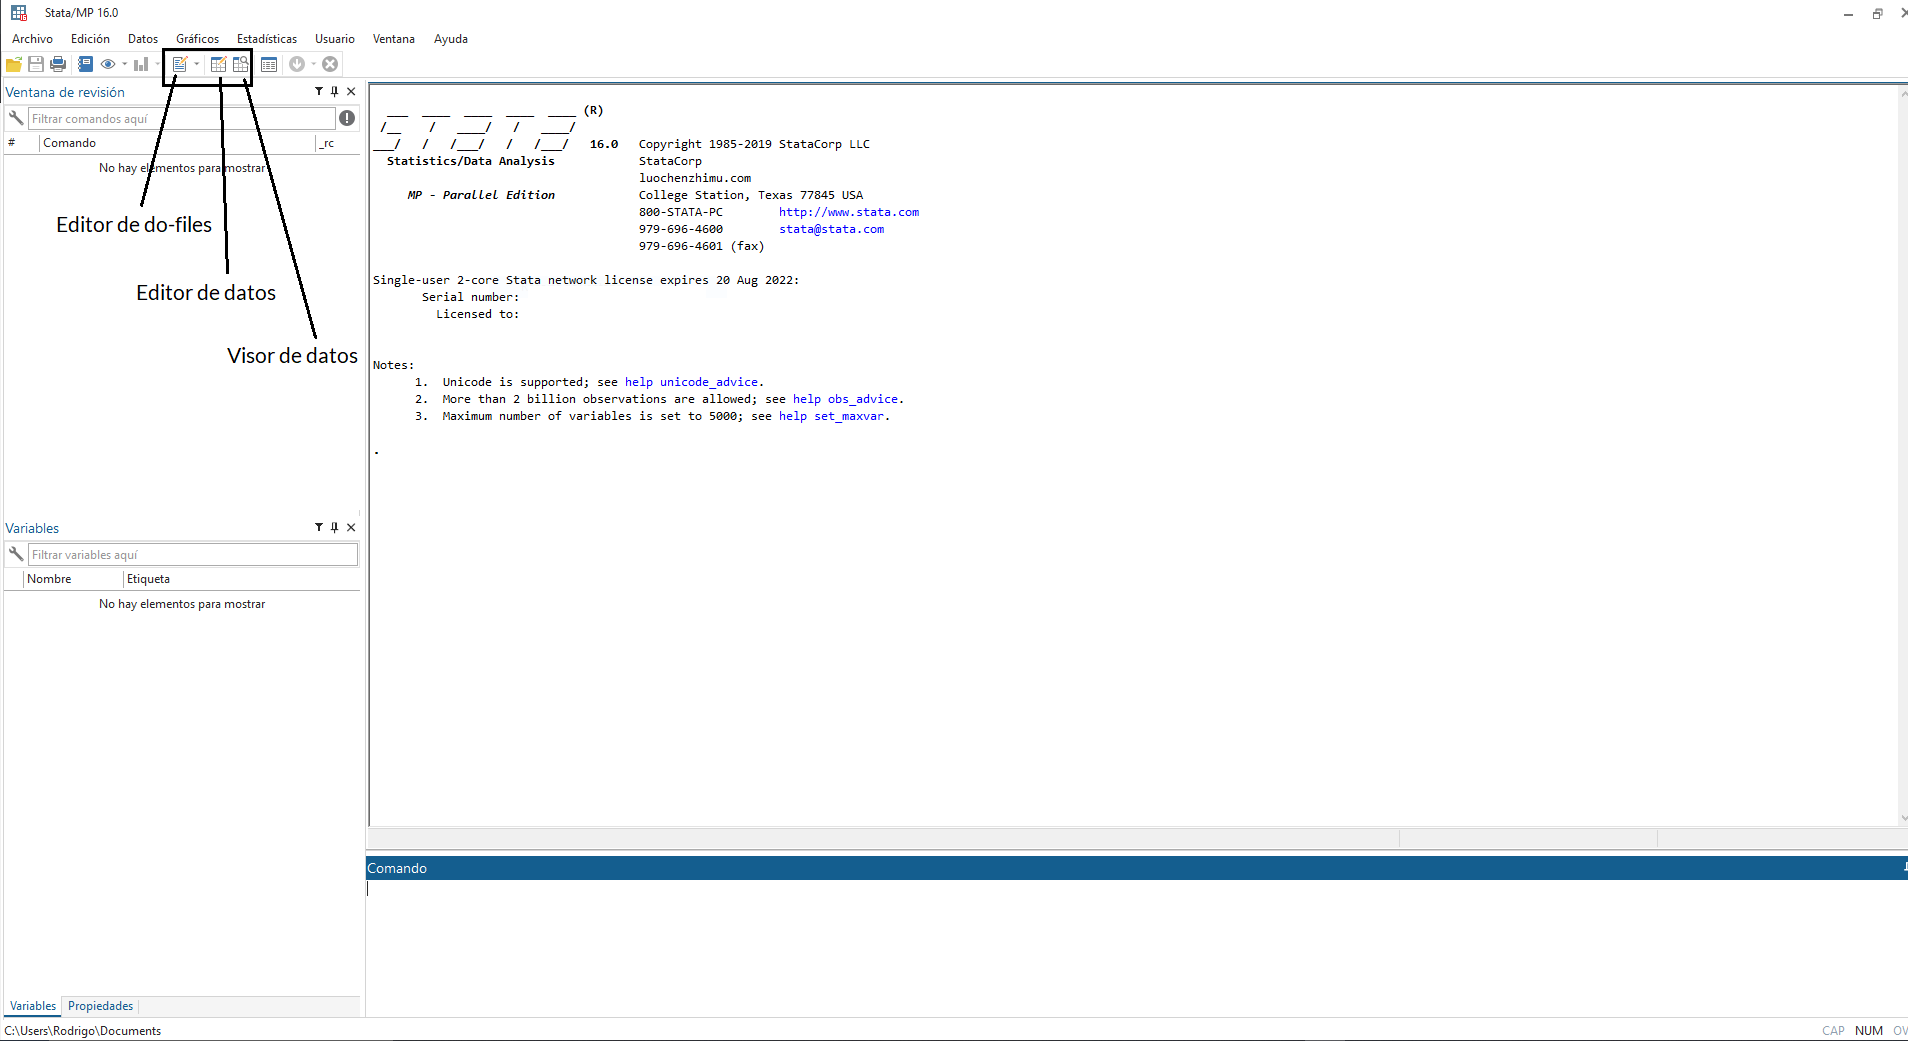The width and height of the screenshot is (1908, 1041).
Task: Click the Variables Manager toolbar icon
Action: click(269, 64)
